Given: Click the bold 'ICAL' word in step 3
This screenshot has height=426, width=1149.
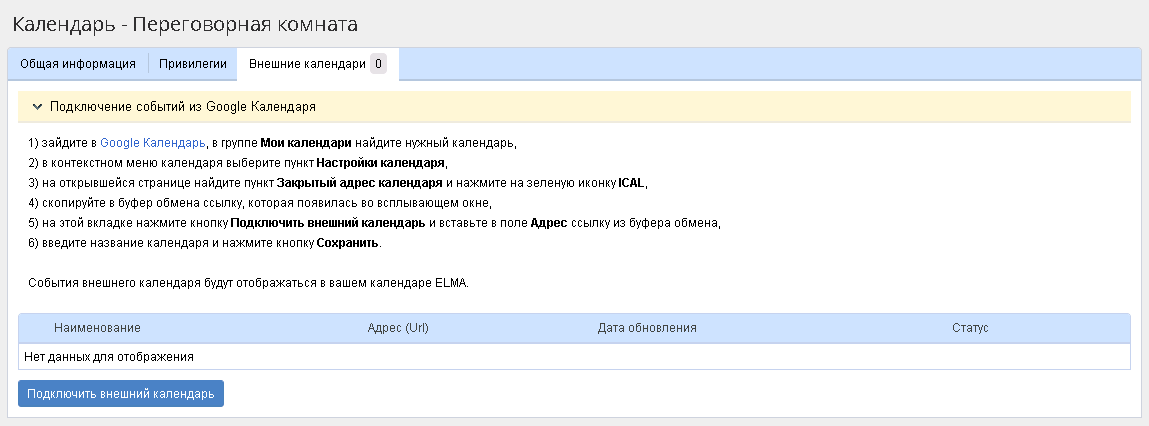Looking at the screenshot, I should point(632,183).
